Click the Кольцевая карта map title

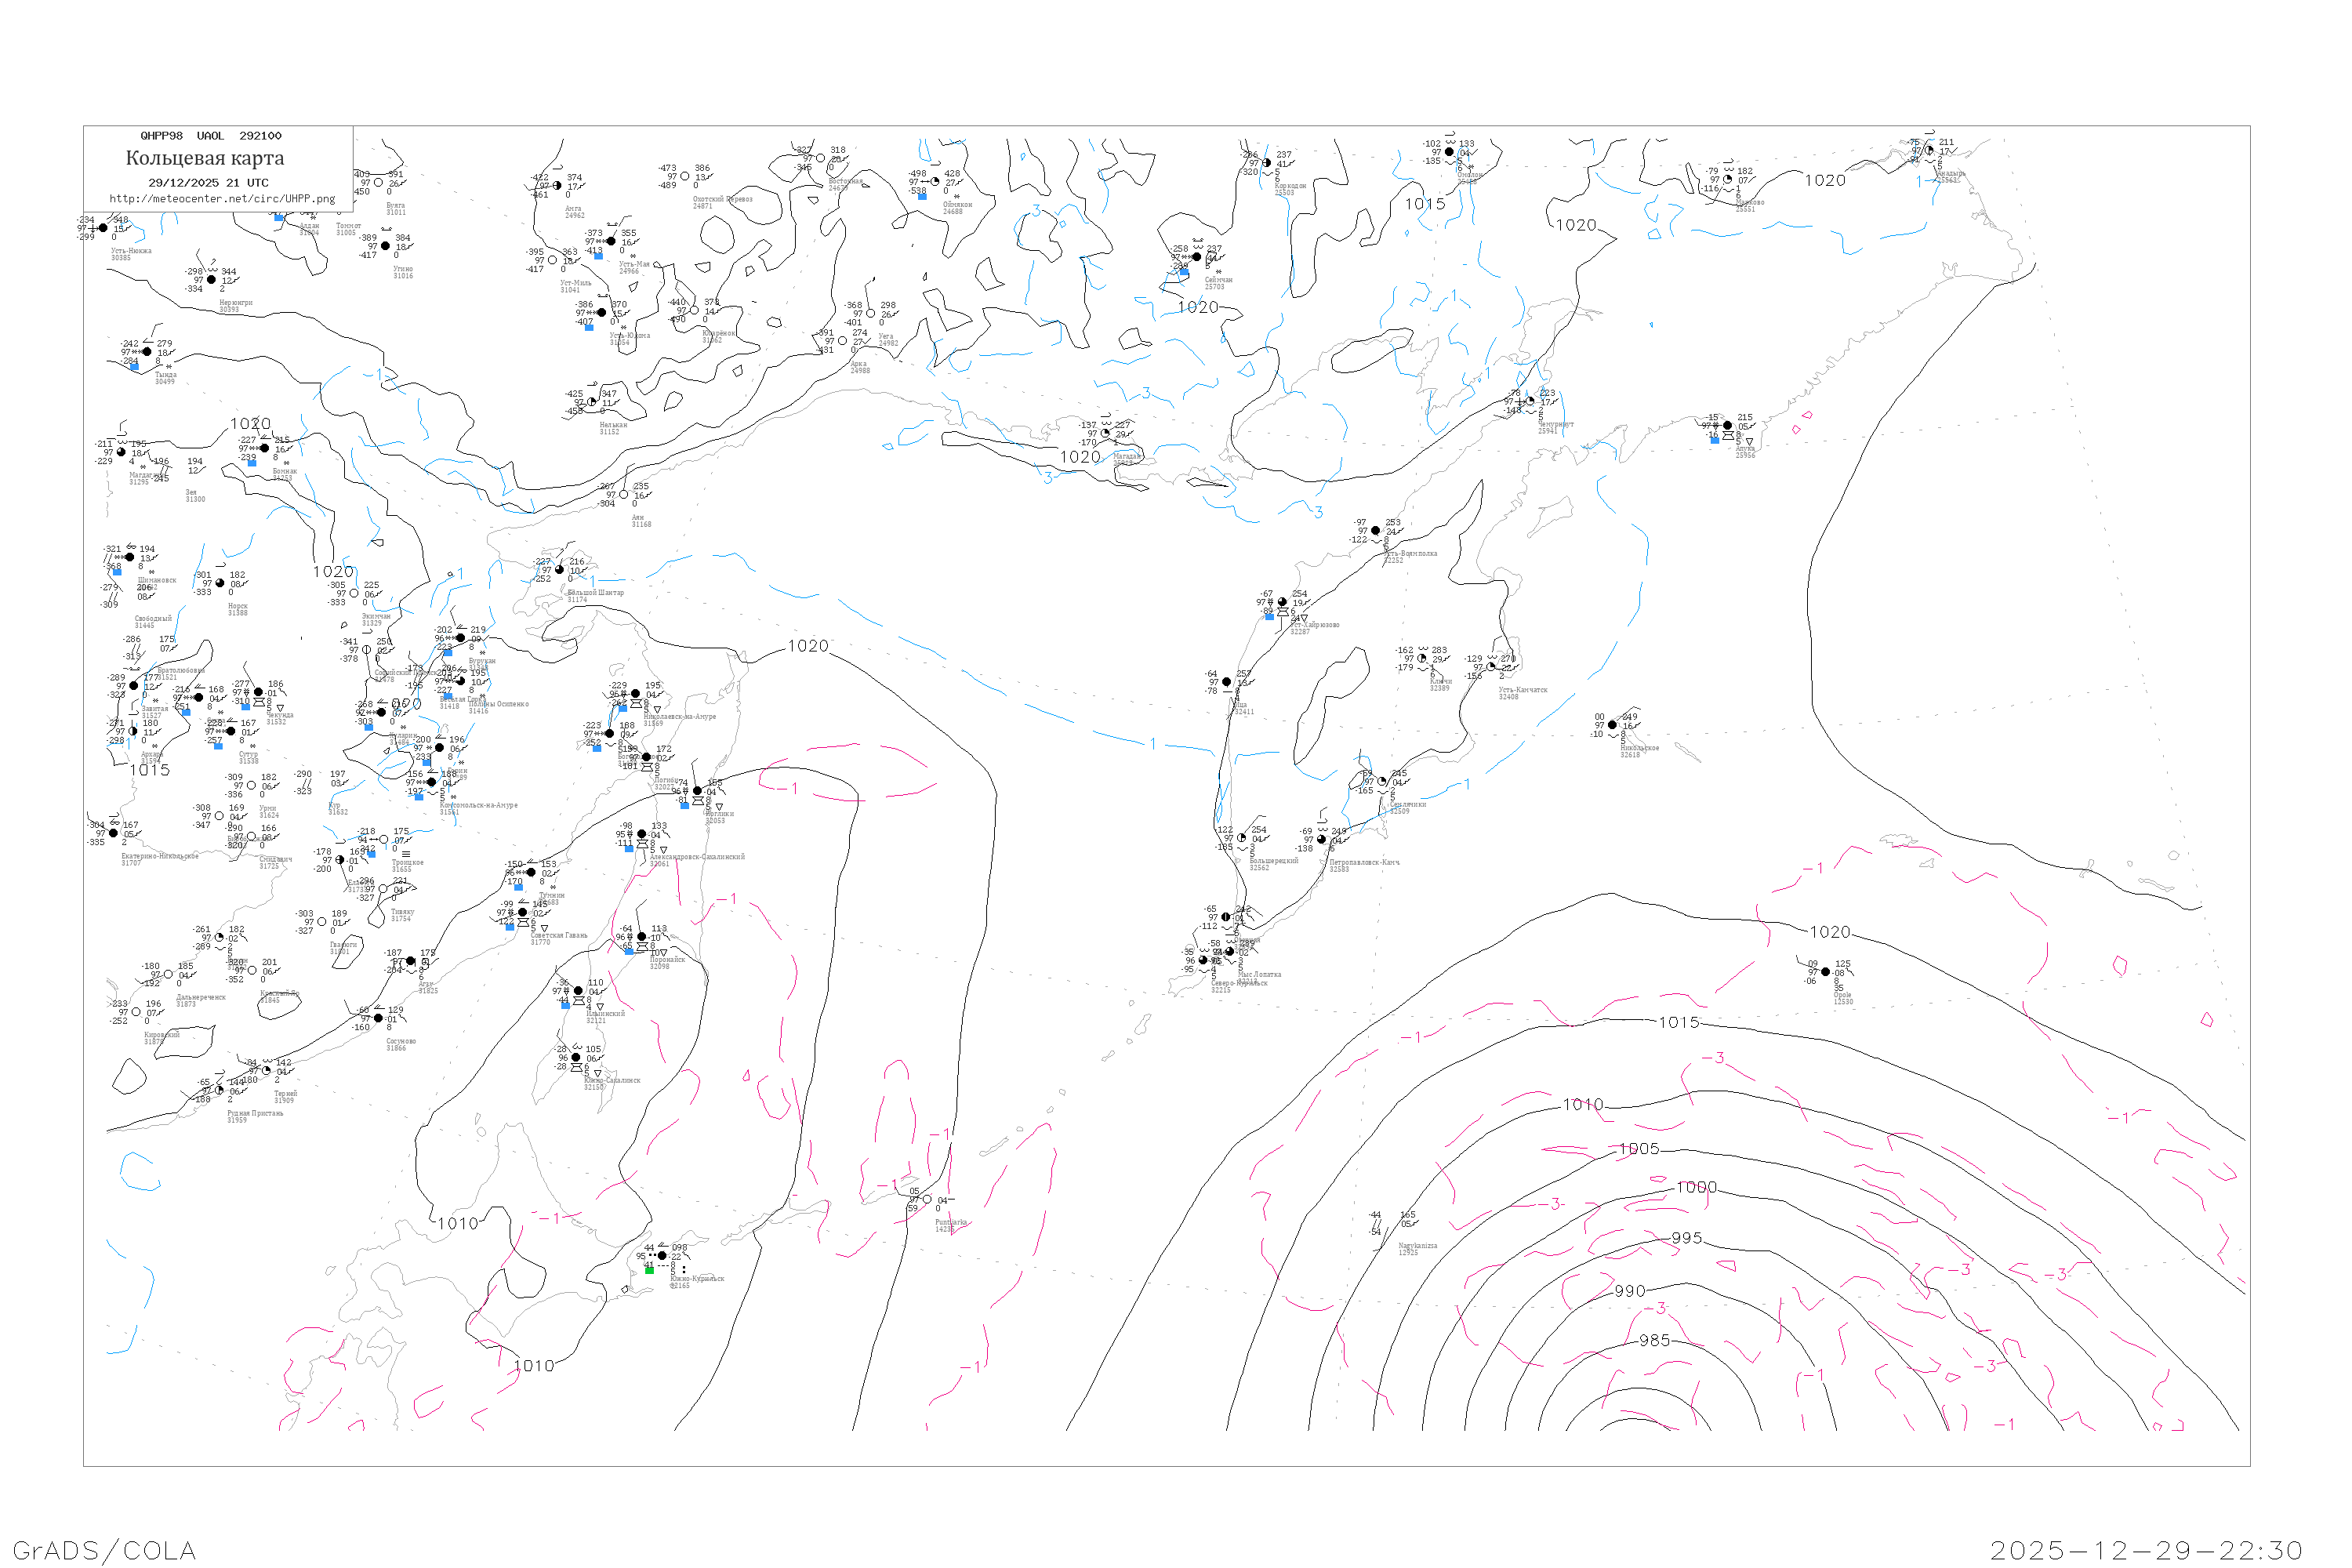click(x=204, y=158)
